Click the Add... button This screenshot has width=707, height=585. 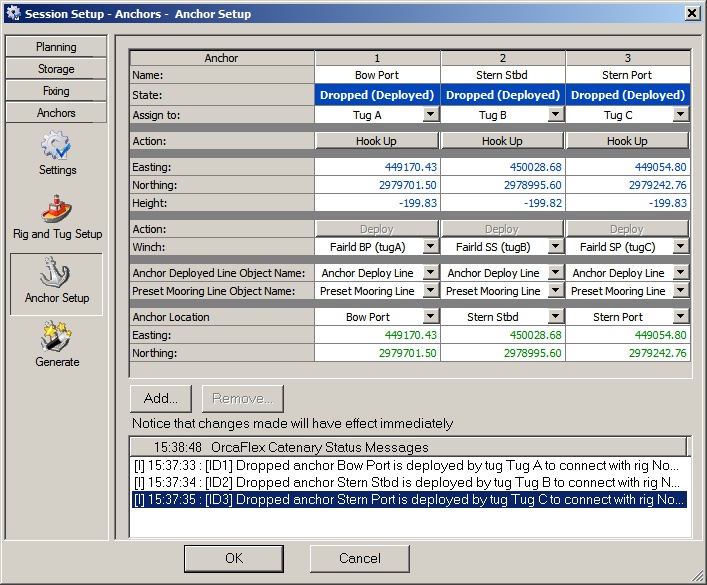(160, 398)
